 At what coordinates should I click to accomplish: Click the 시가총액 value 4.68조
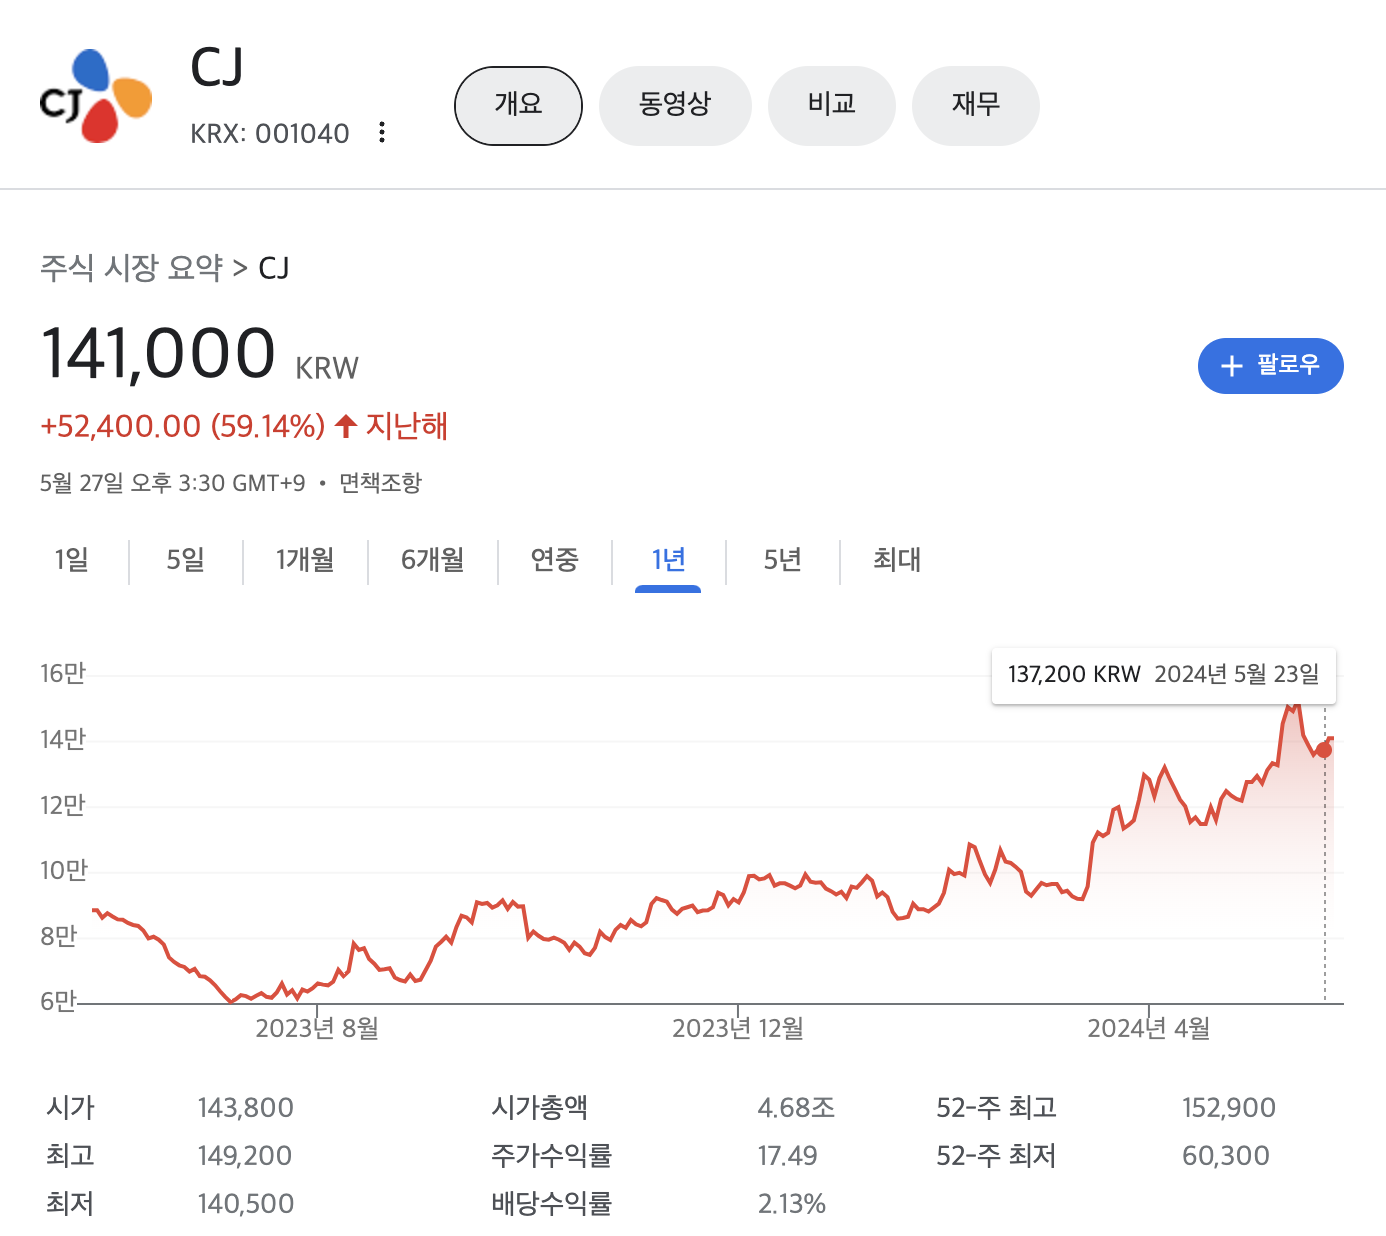796,1108
